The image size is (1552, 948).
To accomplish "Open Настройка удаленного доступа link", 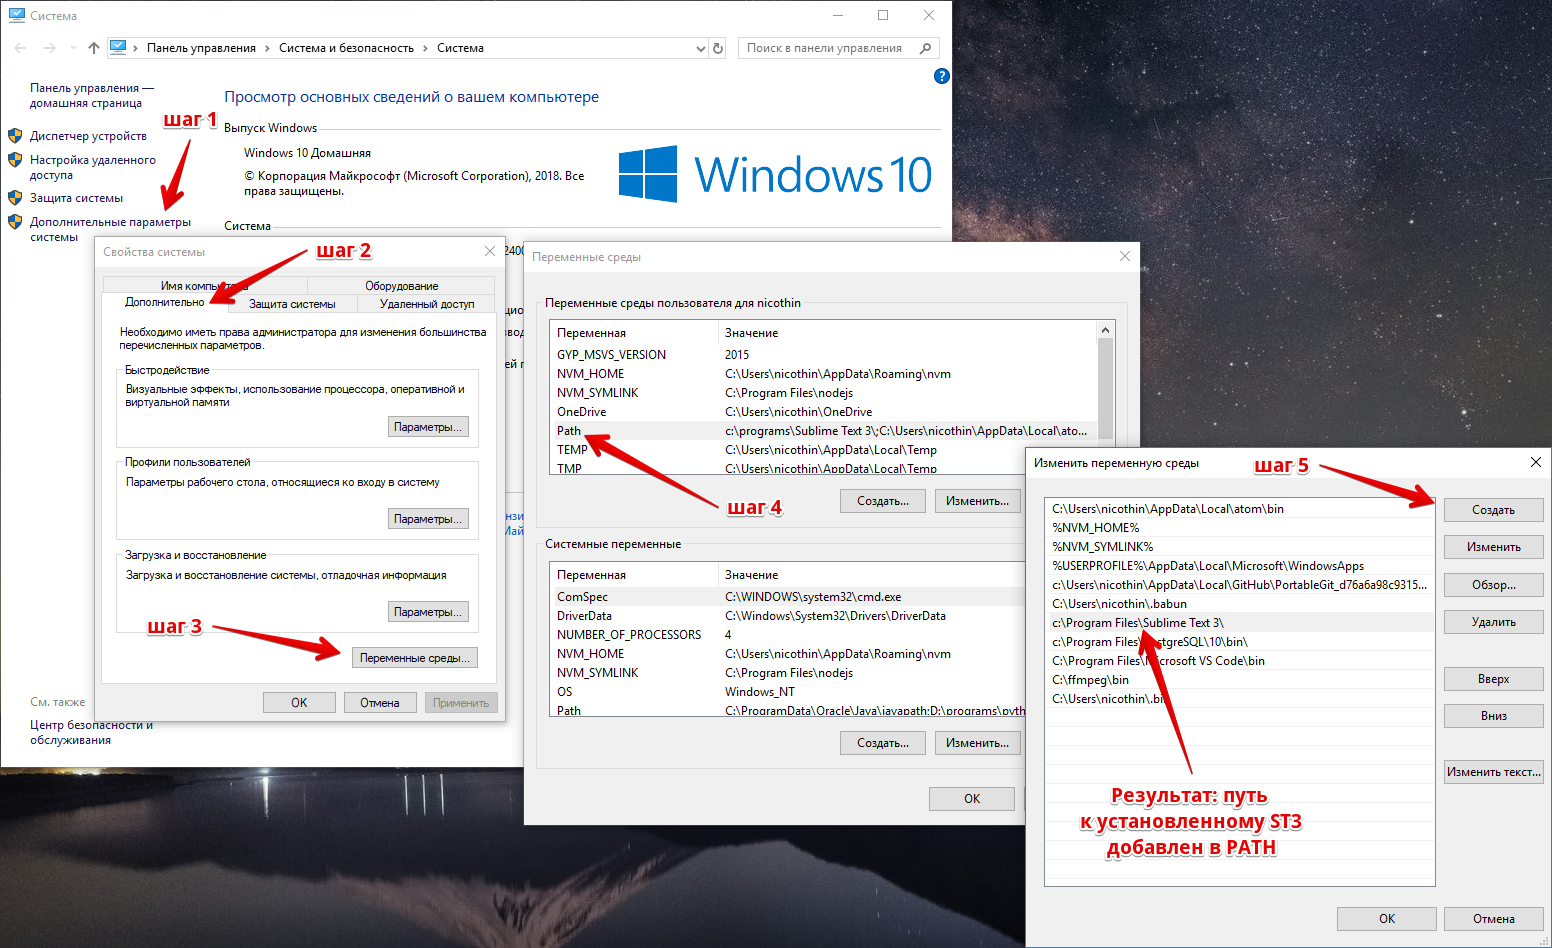I will [92, 167].
